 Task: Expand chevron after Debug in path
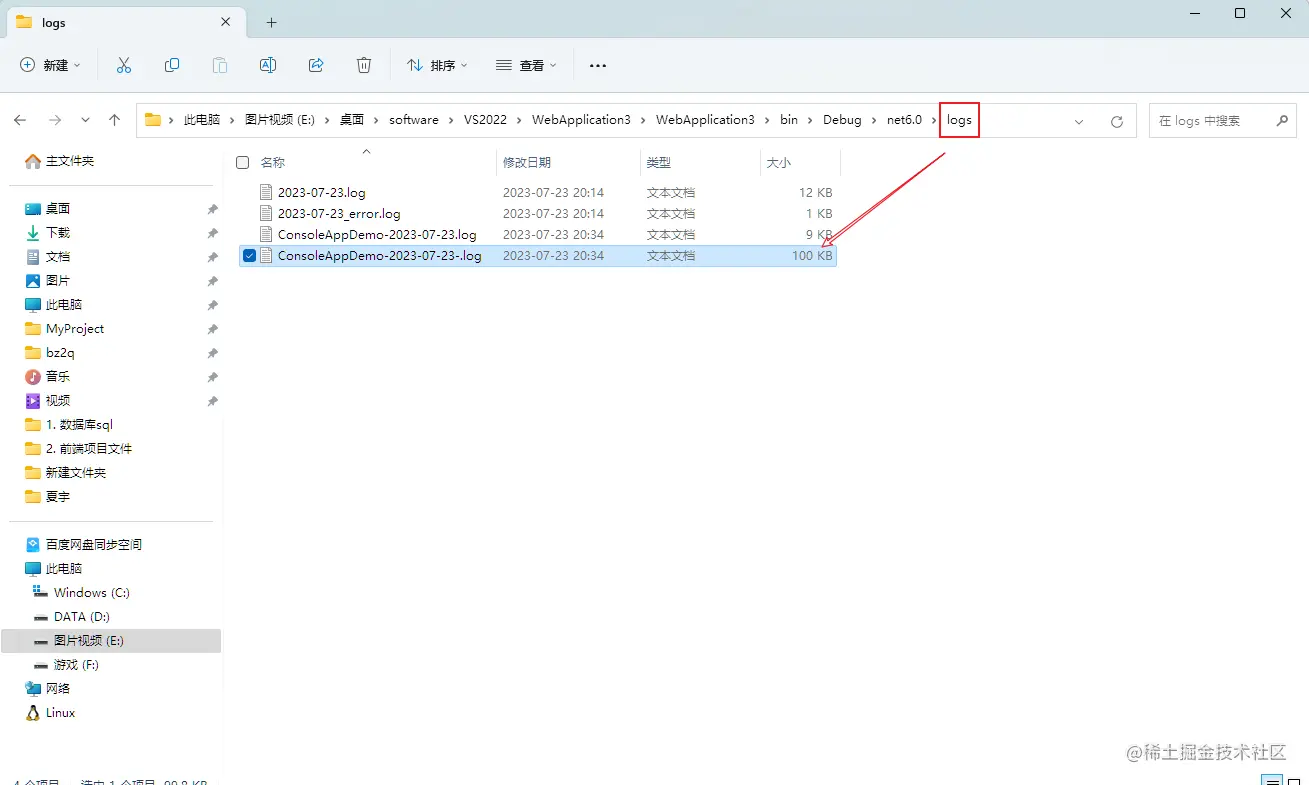tap(874, 120)
